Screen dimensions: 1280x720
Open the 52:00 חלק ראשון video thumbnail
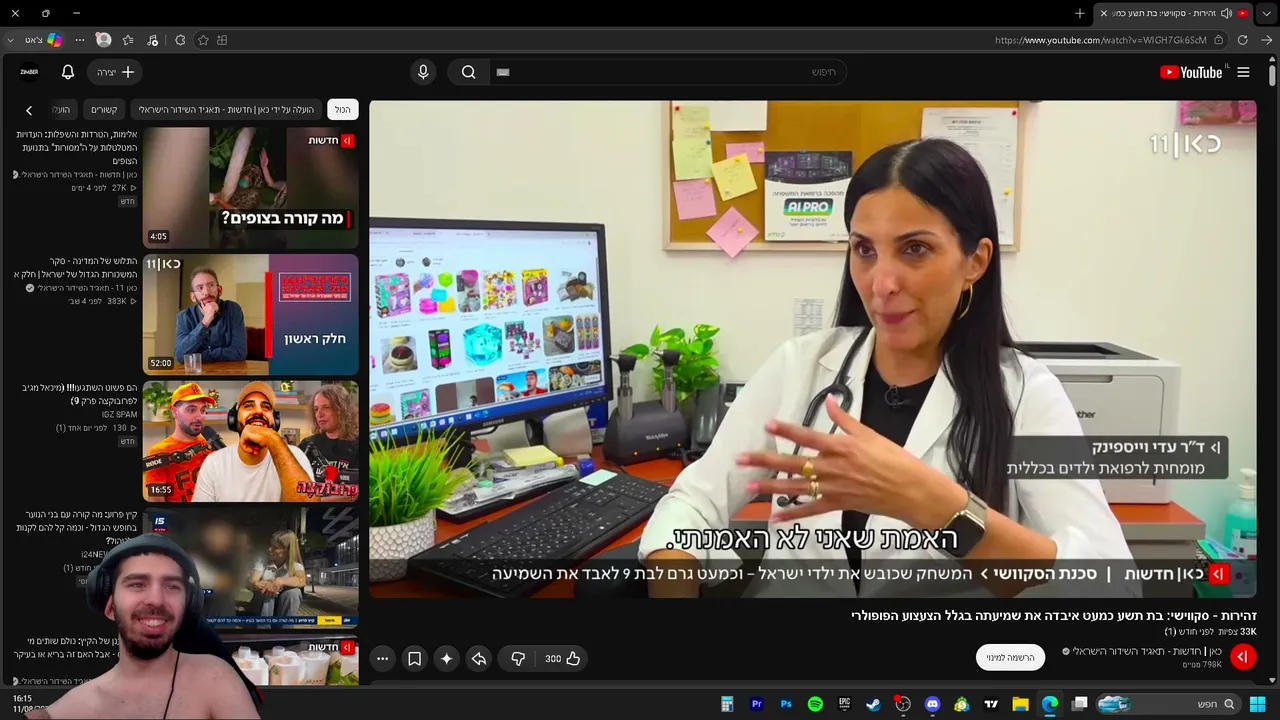tap(250, 314)
